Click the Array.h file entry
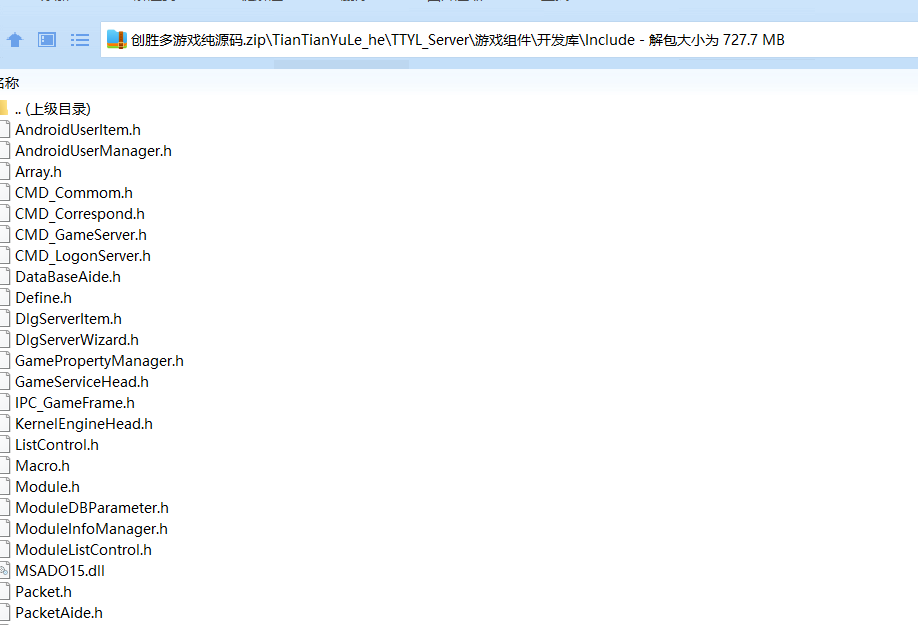 [x=38, y=172]
